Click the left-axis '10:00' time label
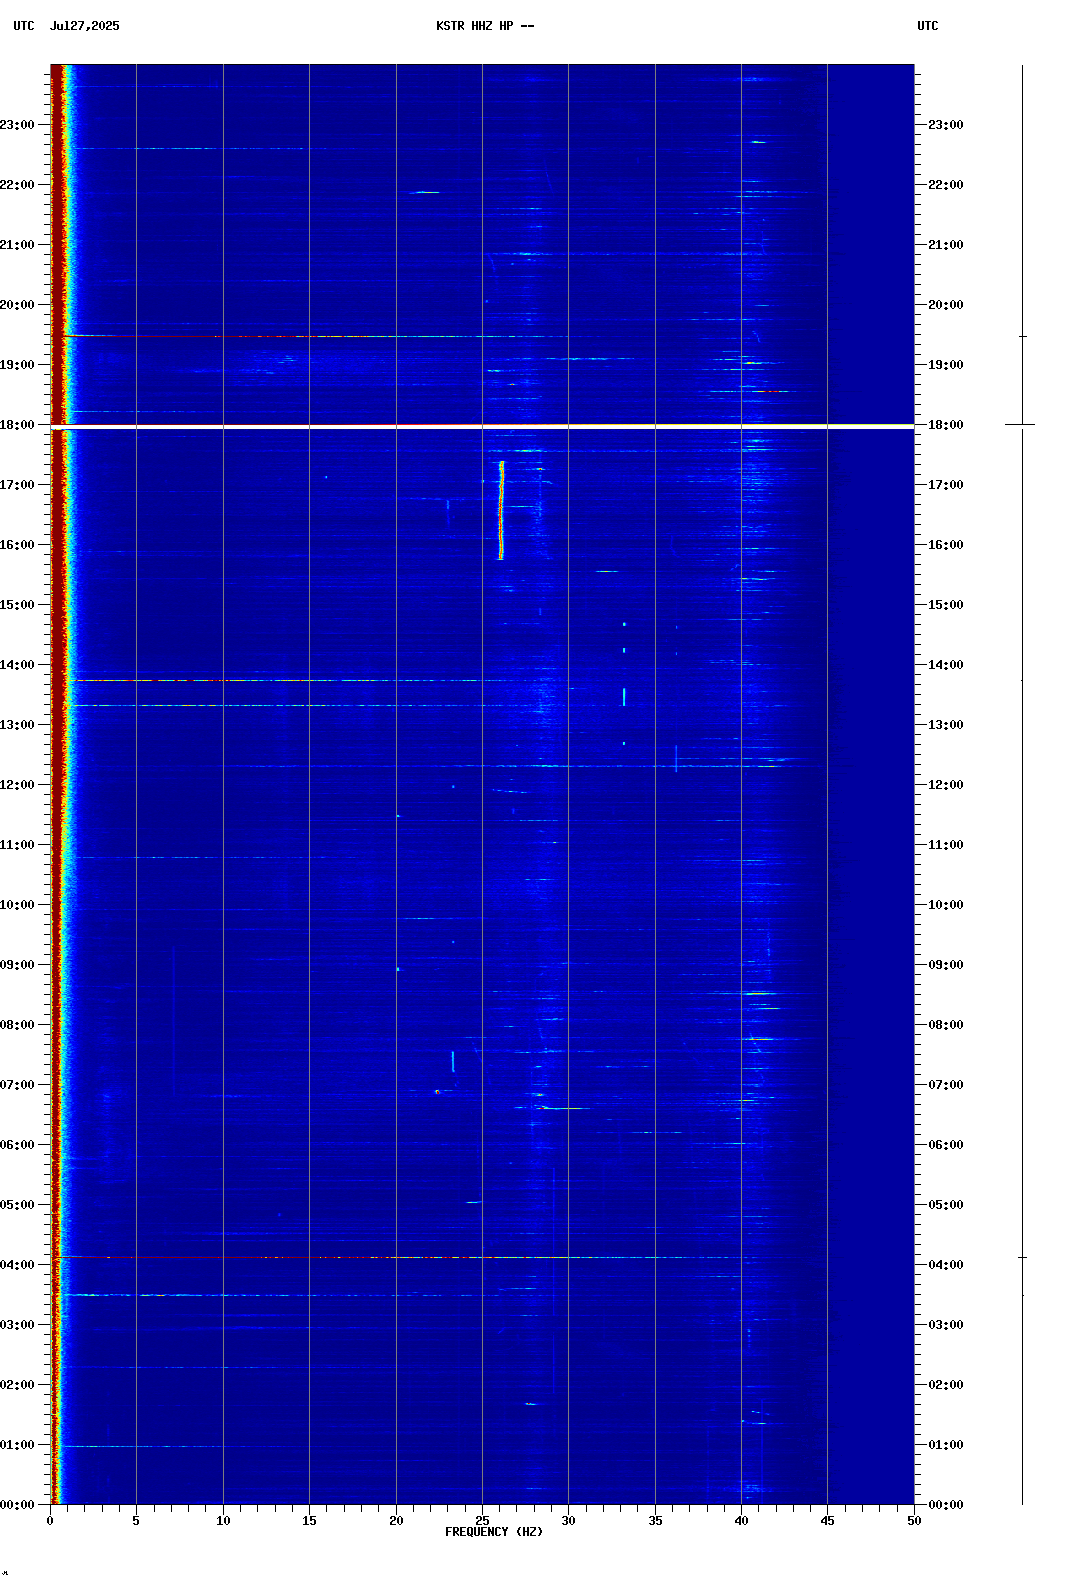 [17, 905]
